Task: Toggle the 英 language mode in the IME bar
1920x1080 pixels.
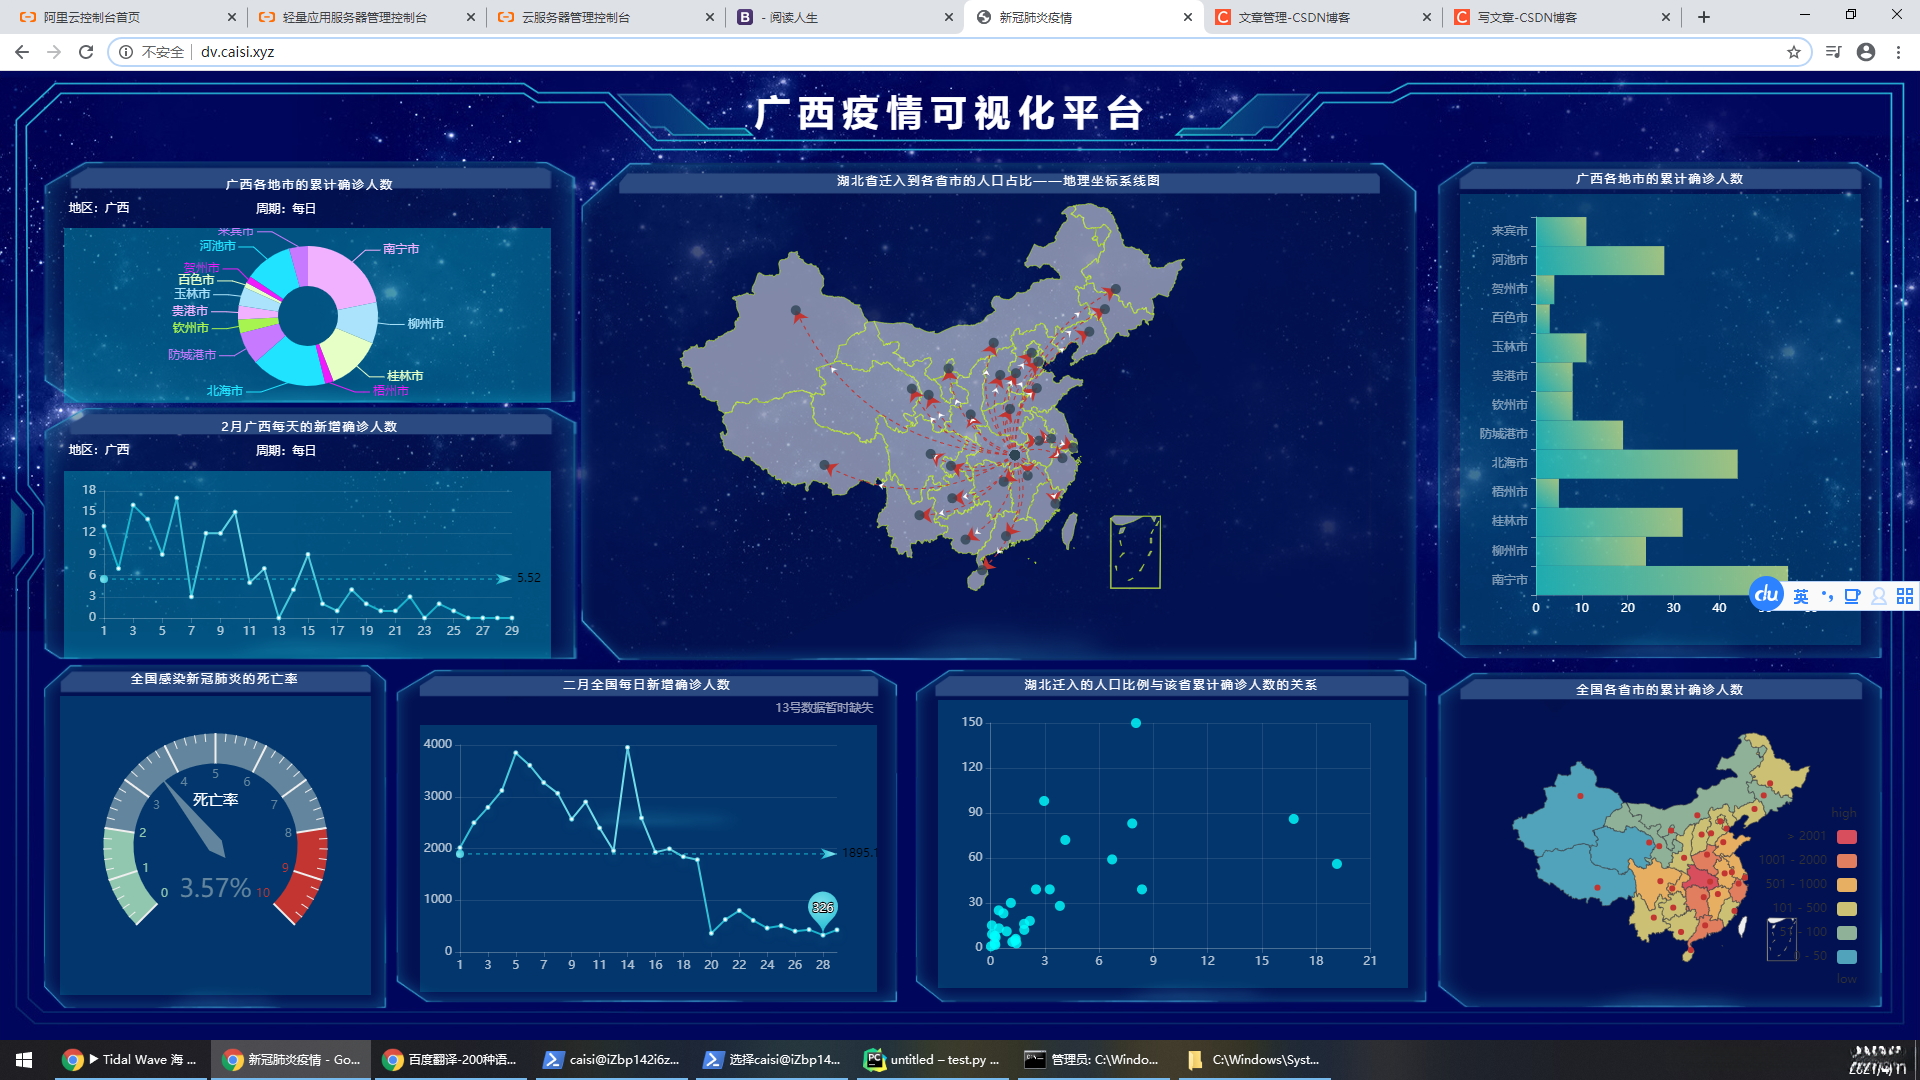Action: coord(1800,597)
